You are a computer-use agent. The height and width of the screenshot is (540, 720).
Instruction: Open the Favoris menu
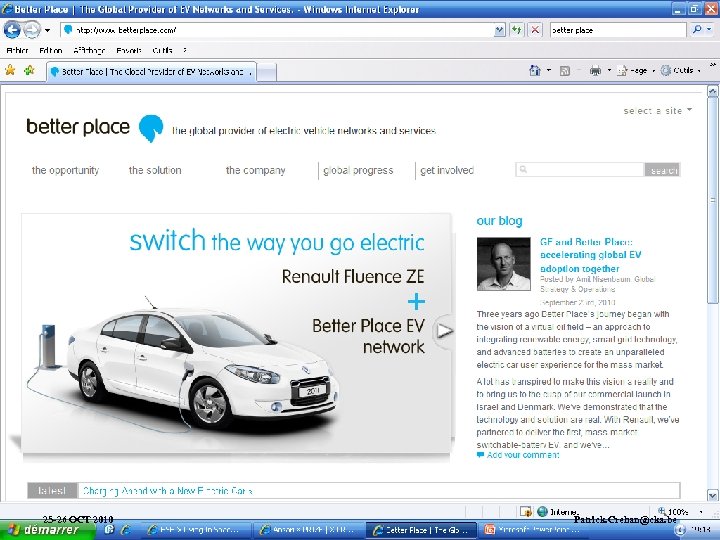(129, 51)
